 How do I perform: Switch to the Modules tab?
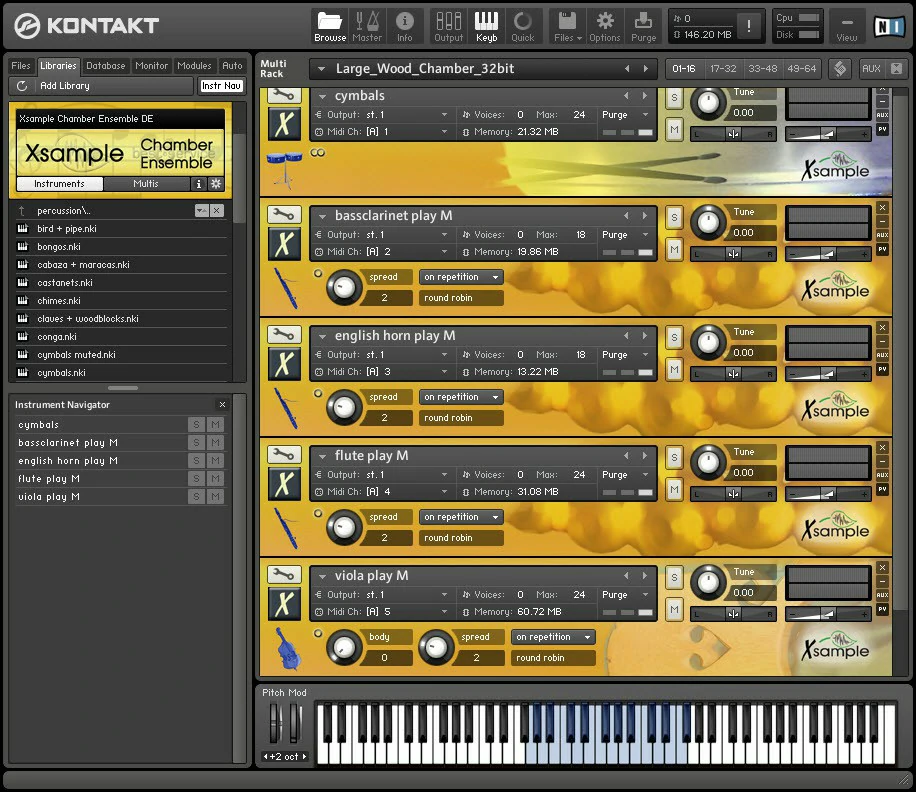(194, 66)
